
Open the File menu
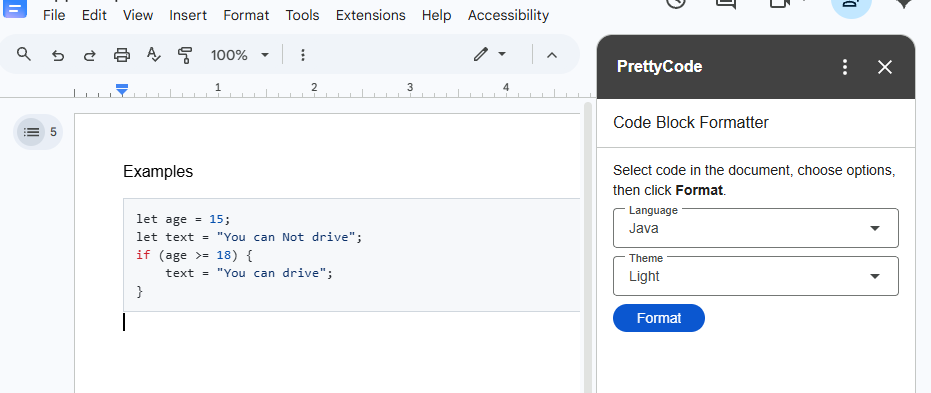[54, 15]
